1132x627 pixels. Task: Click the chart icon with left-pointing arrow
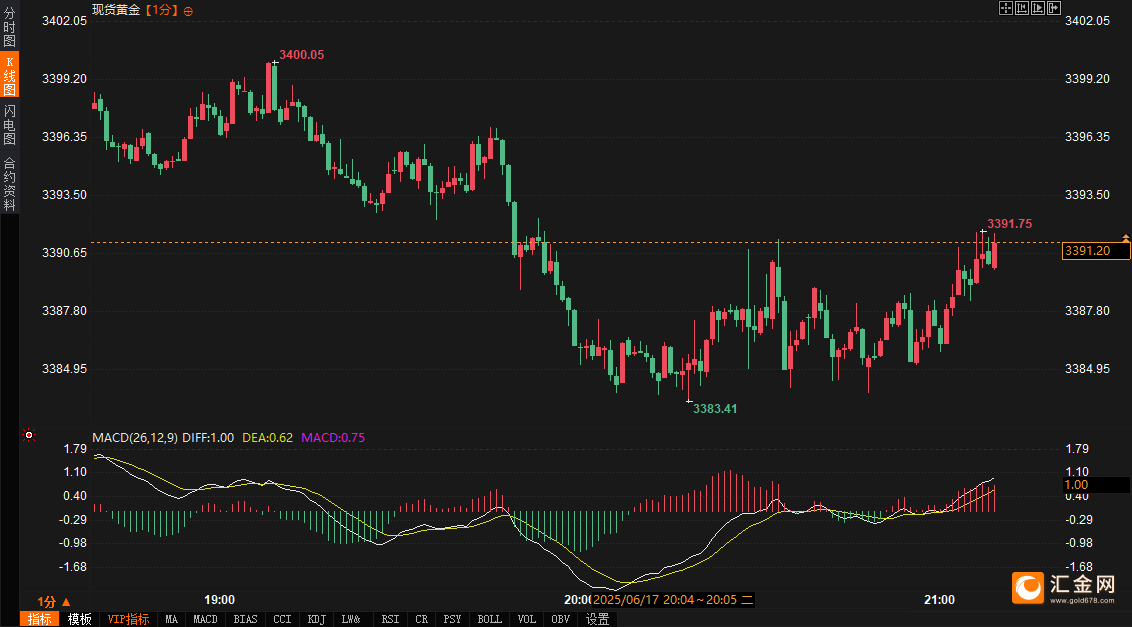coord(1022,8)
